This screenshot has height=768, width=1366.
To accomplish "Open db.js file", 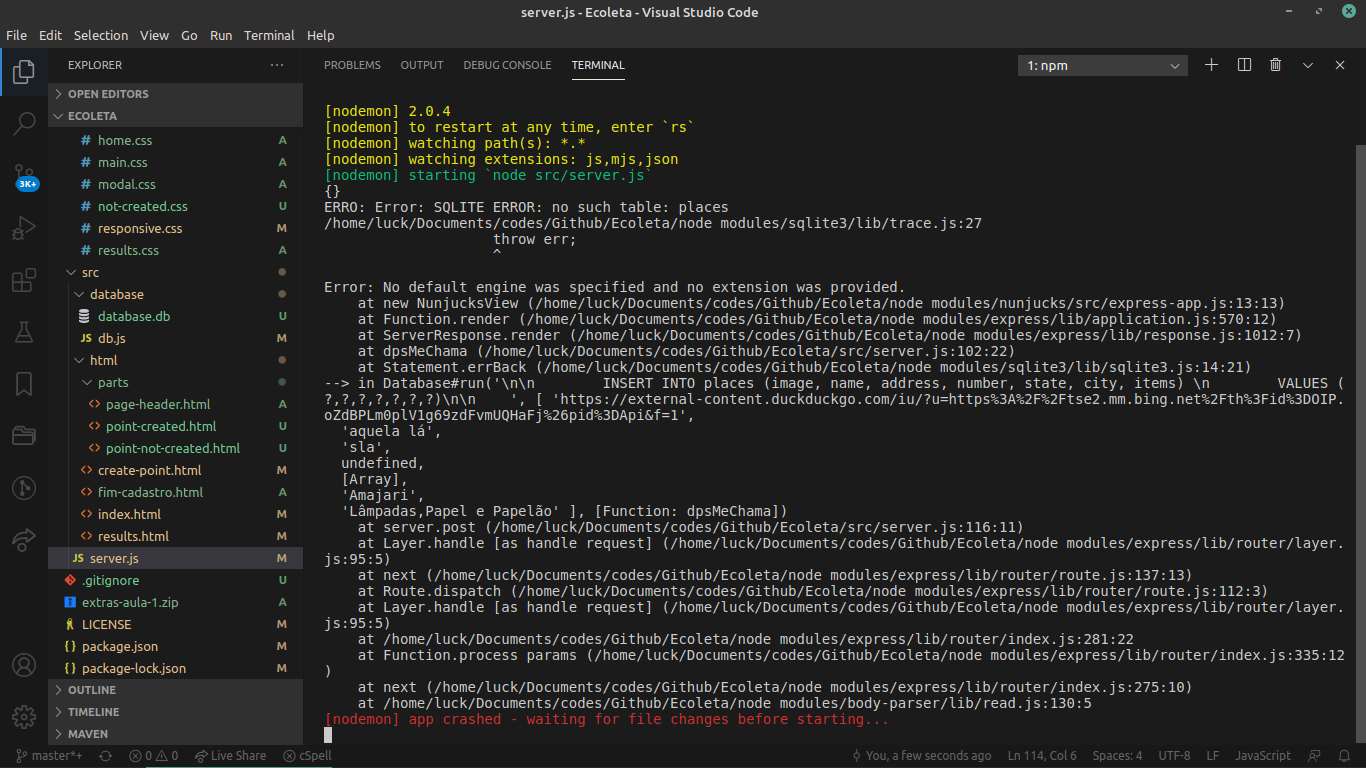I will point(176,338).
